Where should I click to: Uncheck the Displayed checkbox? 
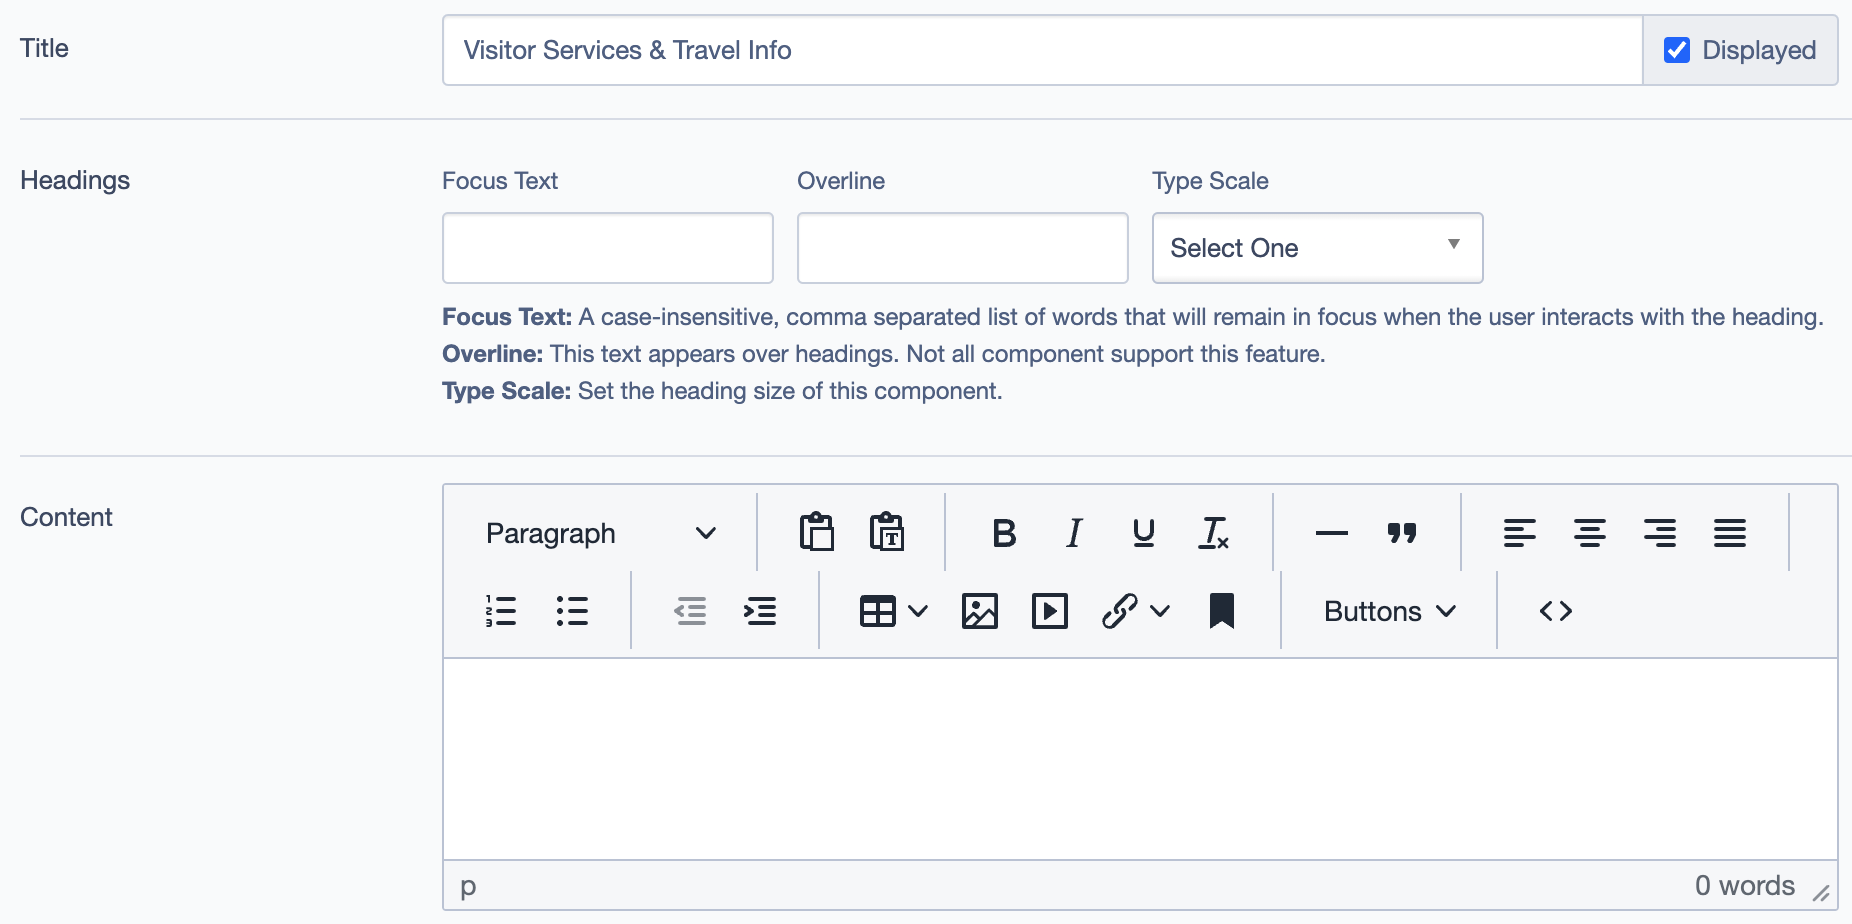(1677, 50)
